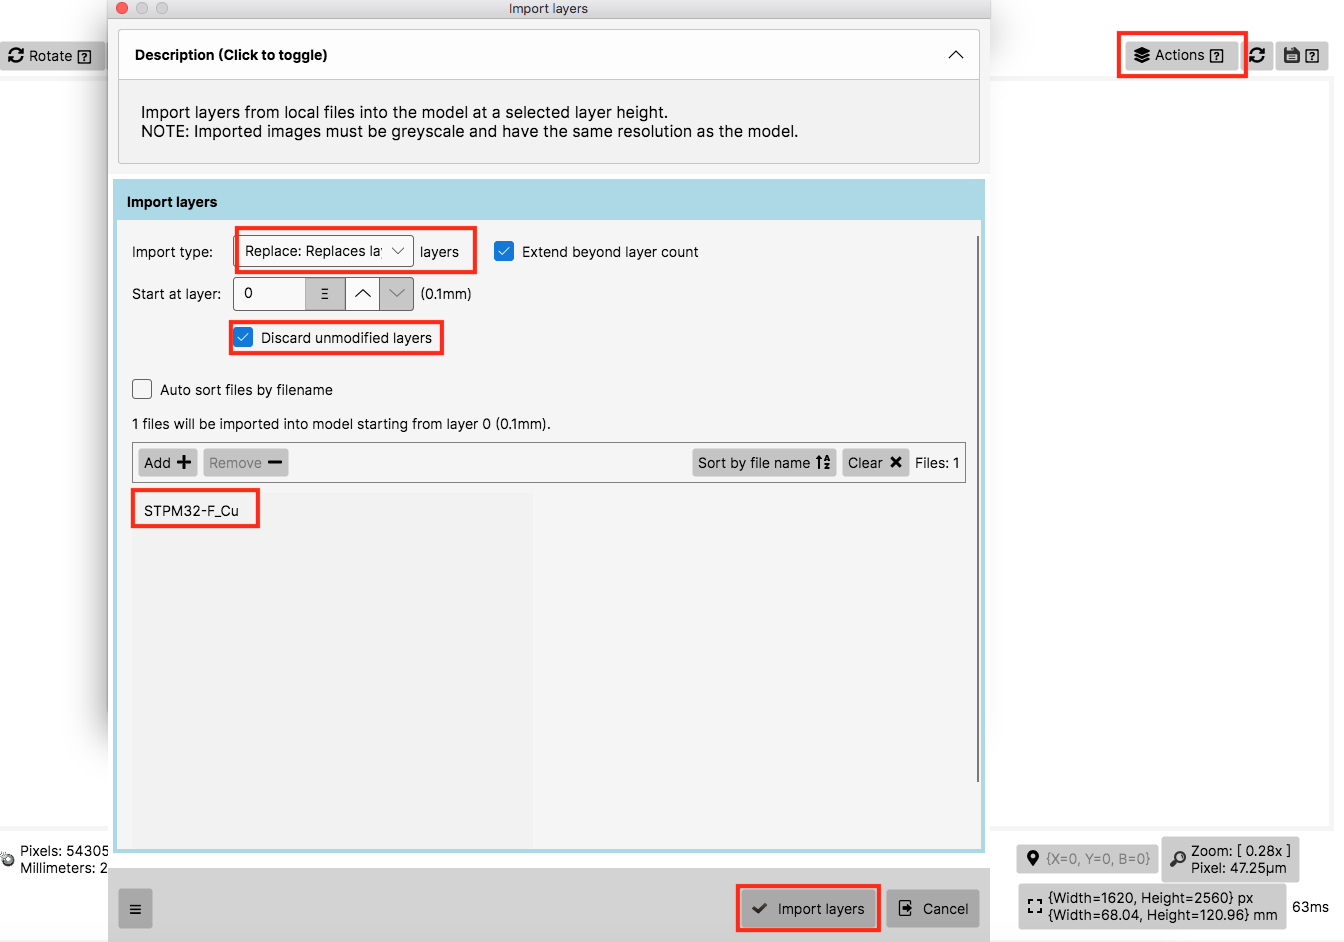
Task: Click the Remove file button
Action: coord(246,462)
